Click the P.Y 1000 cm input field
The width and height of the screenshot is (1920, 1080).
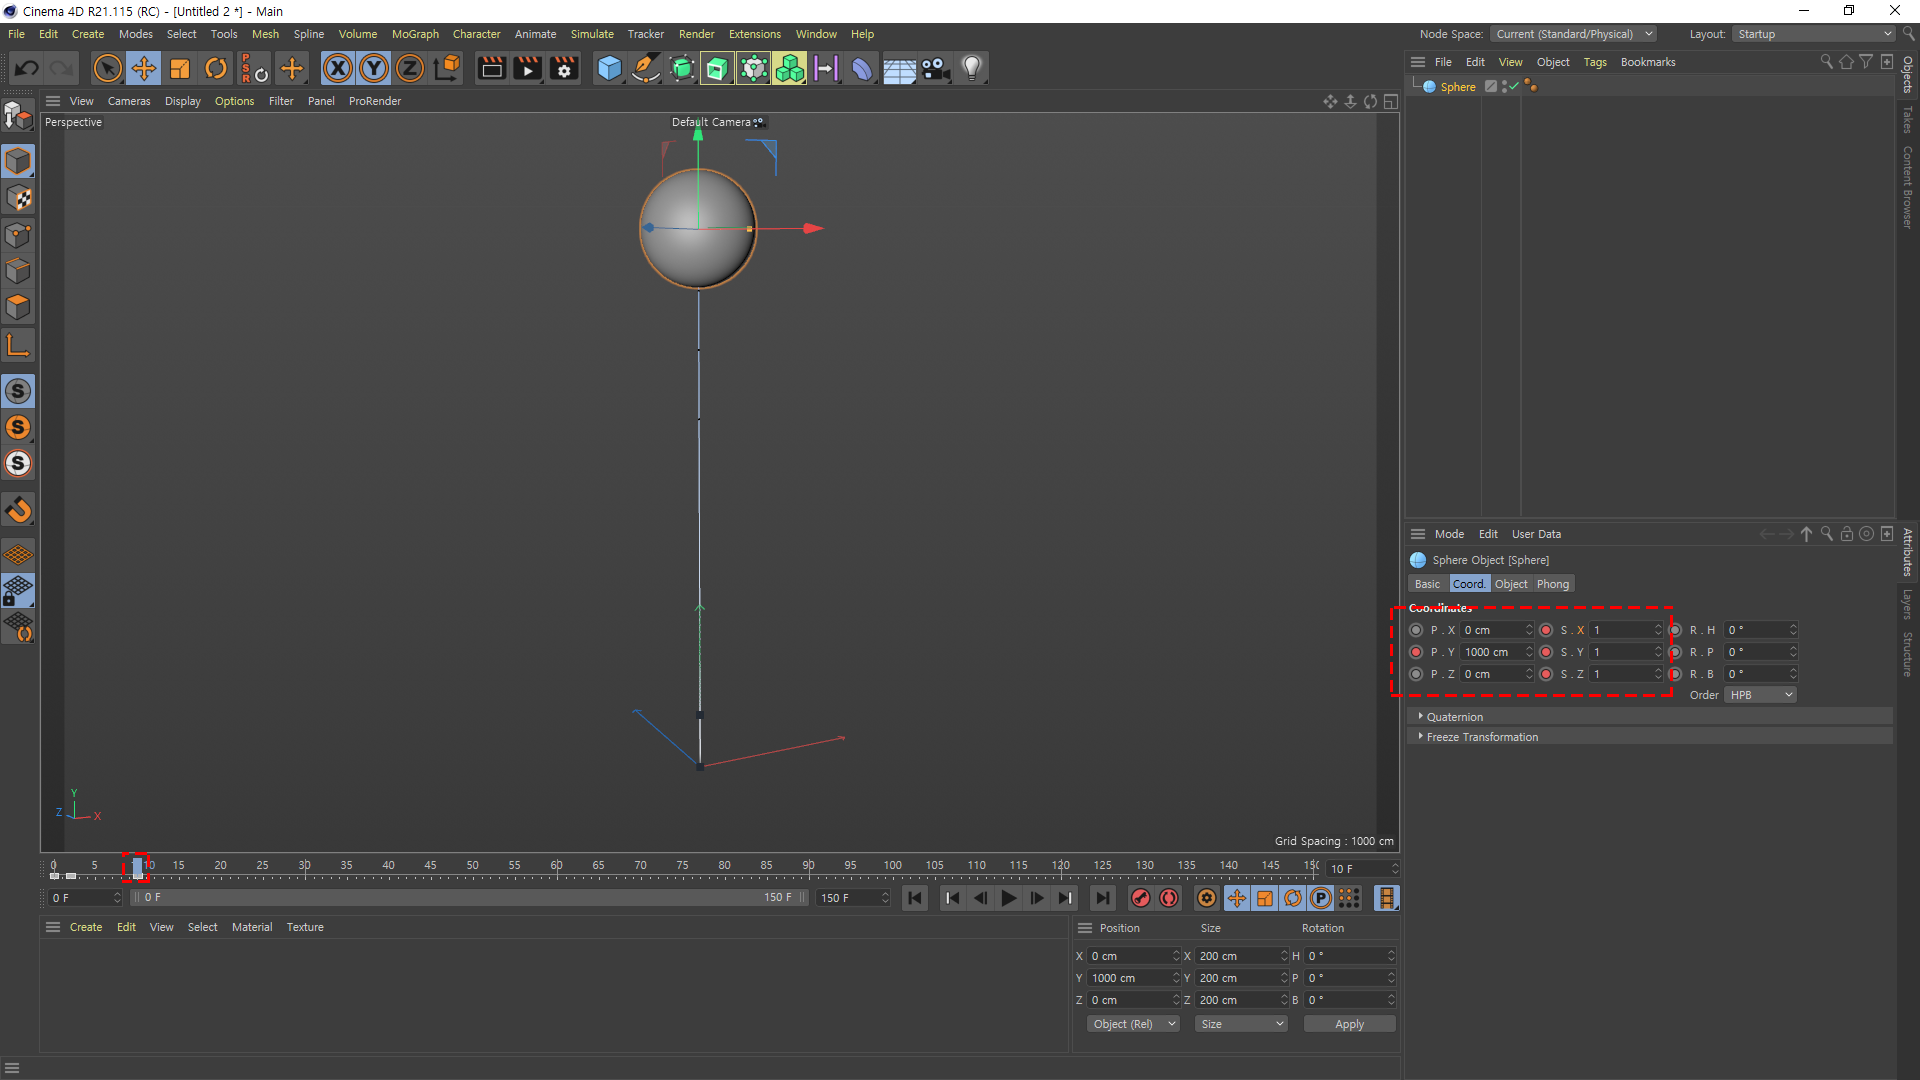[x=1491, y=652]
